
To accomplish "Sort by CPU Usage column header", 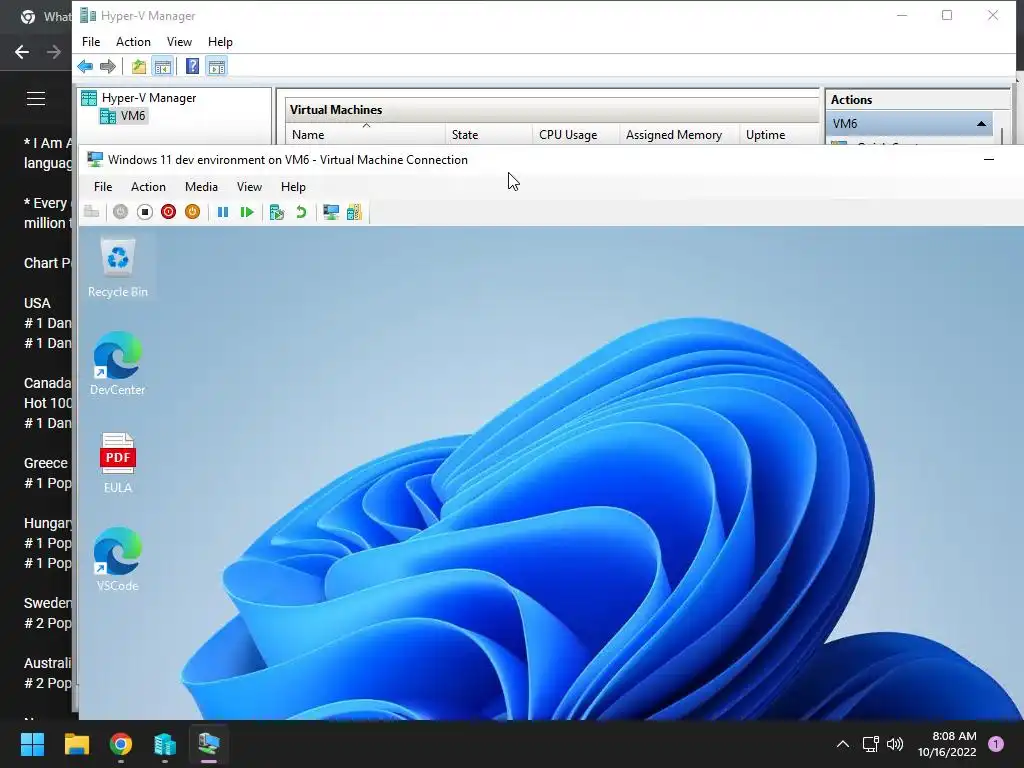I will point(575,135).
